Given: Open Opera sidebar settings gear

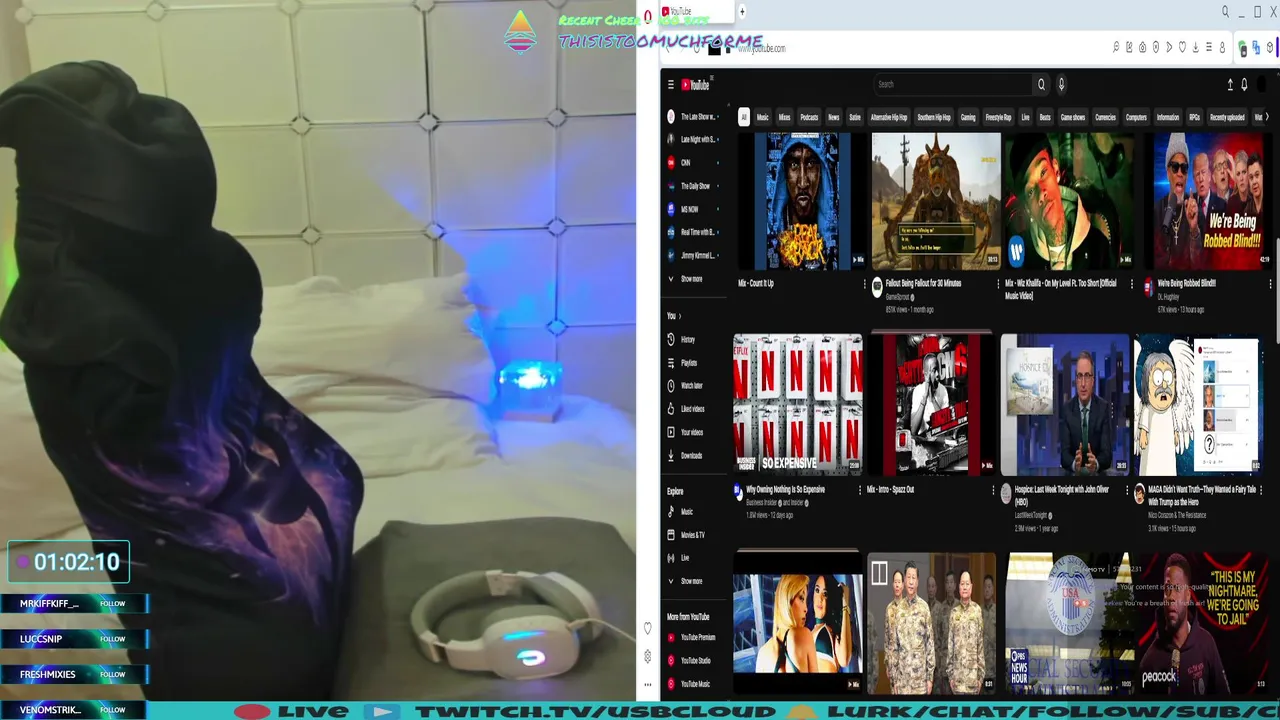Looking at the screenshot, I should tap(647, 657).
